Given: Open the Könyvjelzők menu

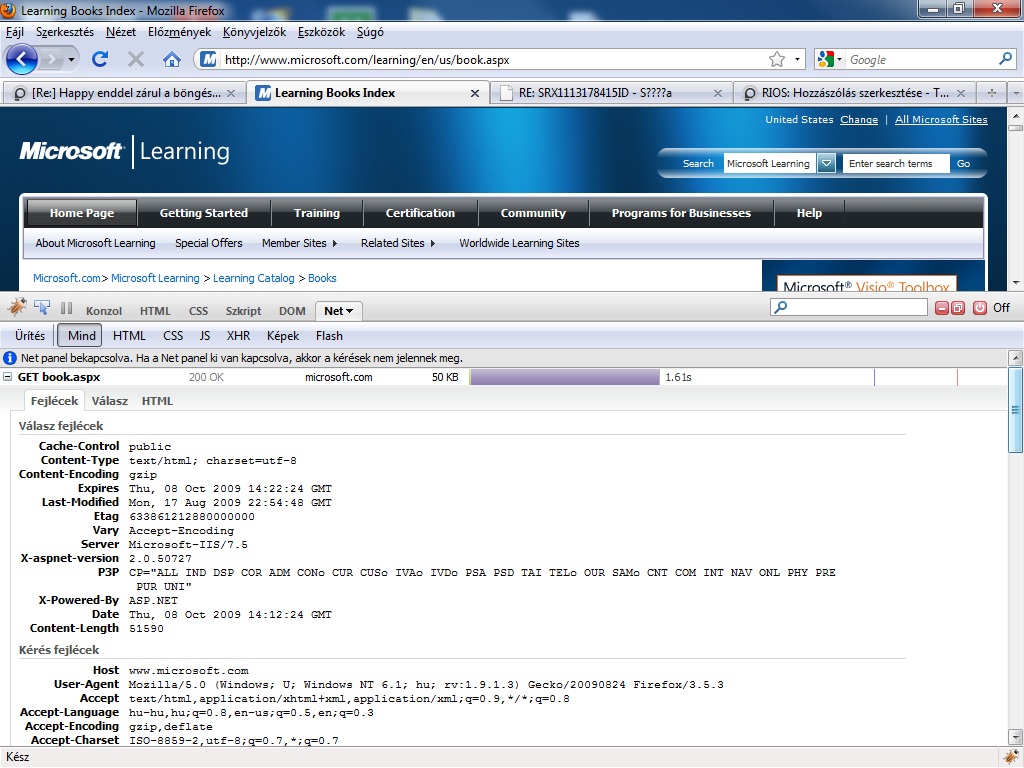Looking at the screenshot, I should 254,32.
